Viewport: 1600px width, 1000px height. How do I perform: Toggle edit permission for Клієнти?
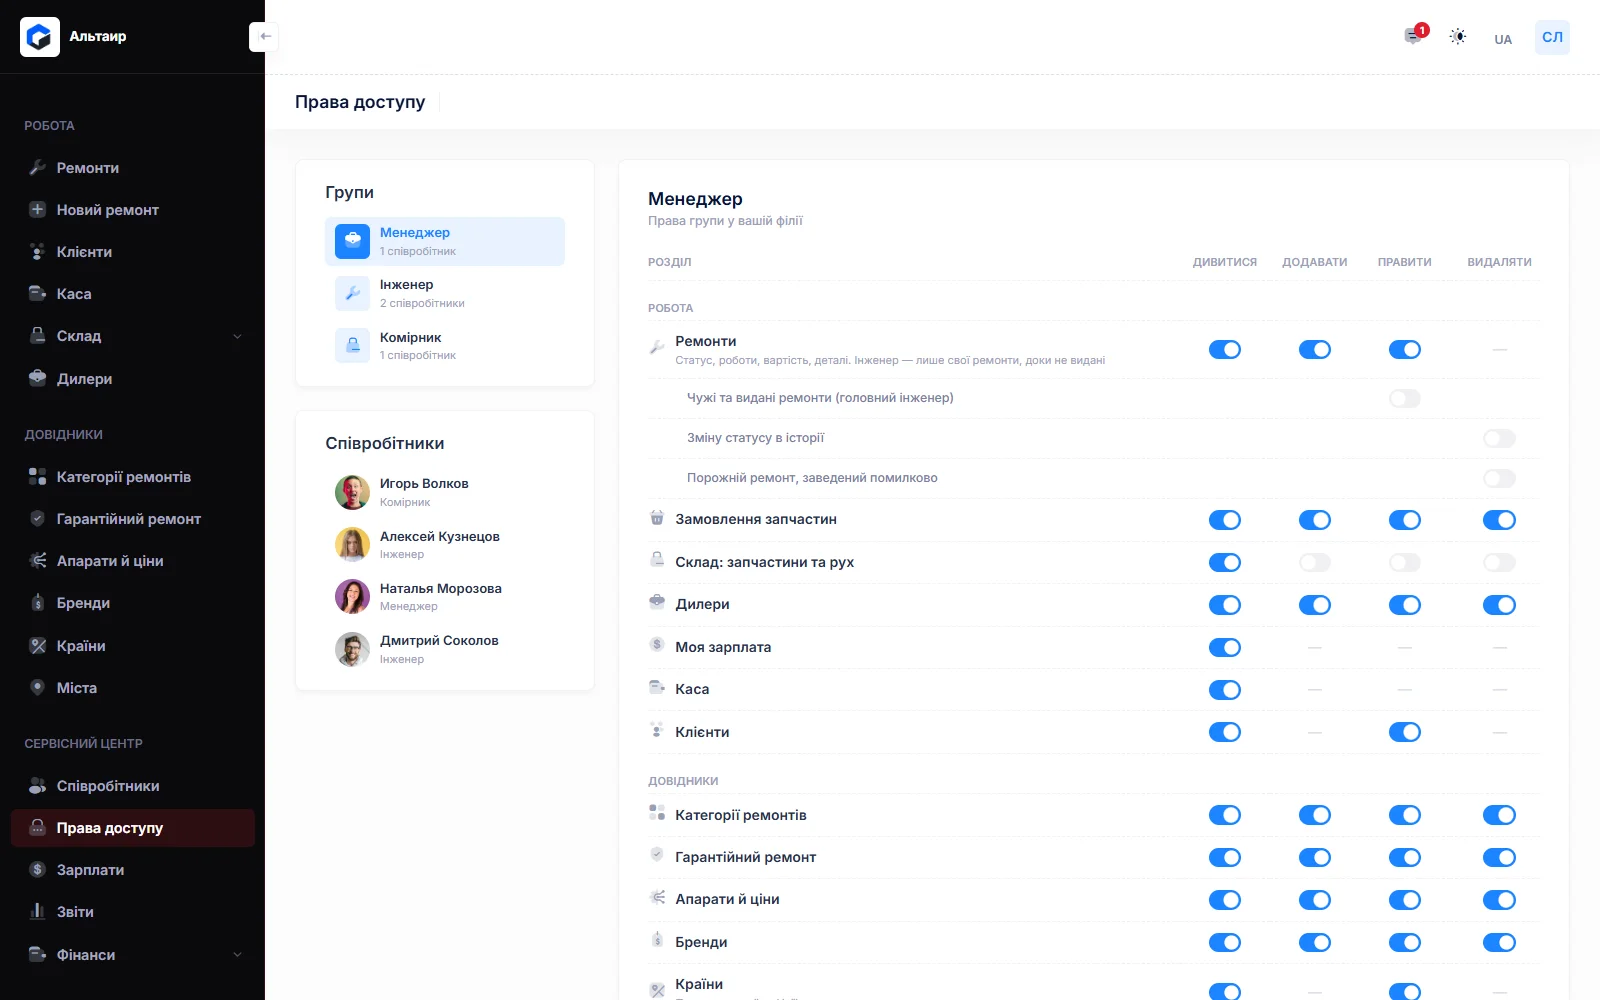pos(1405,733)
